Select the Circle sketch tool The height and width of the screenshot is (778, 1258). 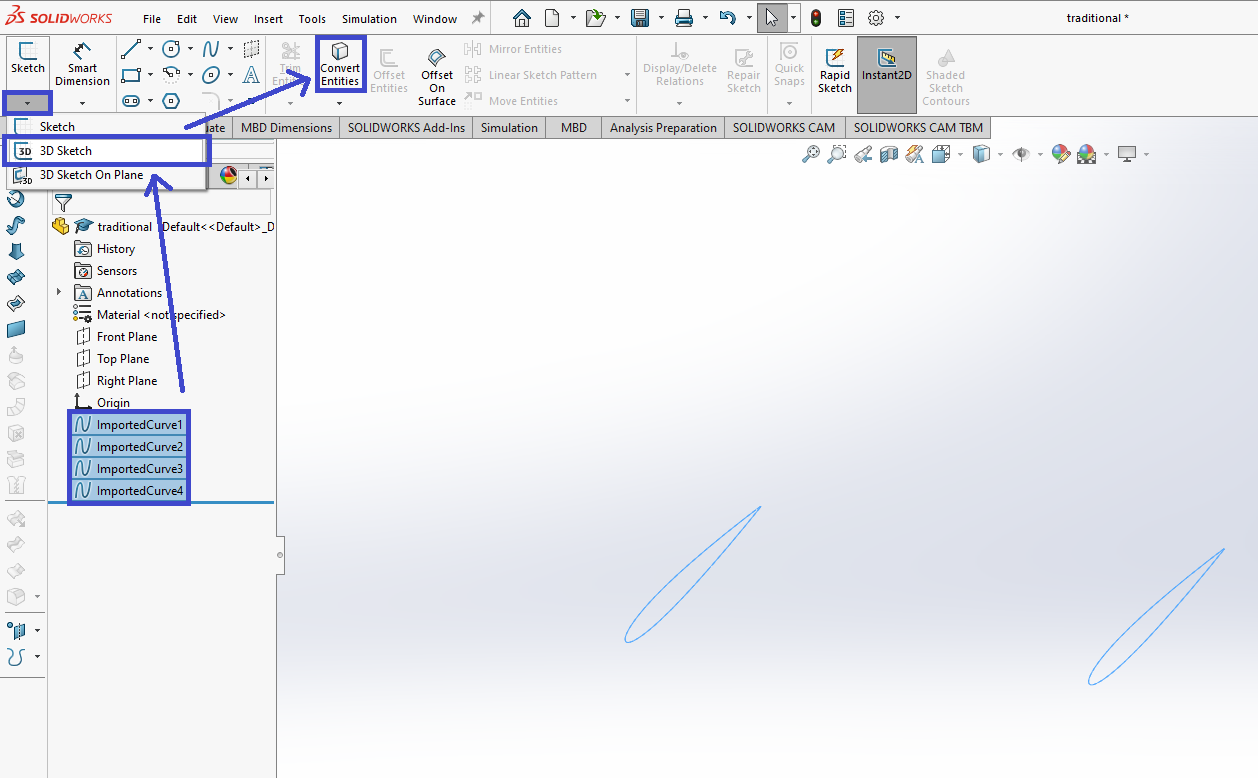pos(172,48)
